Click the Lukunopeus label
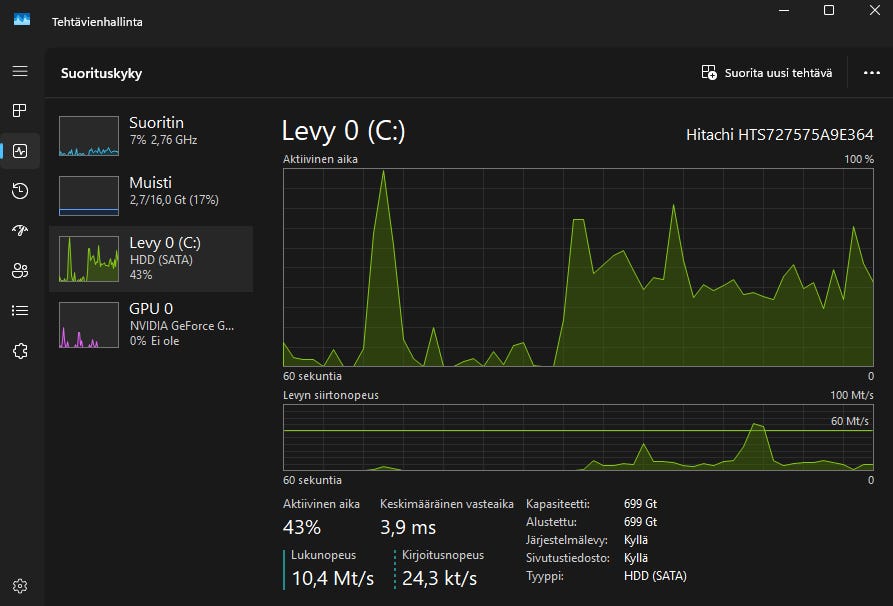Viewport: 893px width, 606px height. (x=323, y=555)
